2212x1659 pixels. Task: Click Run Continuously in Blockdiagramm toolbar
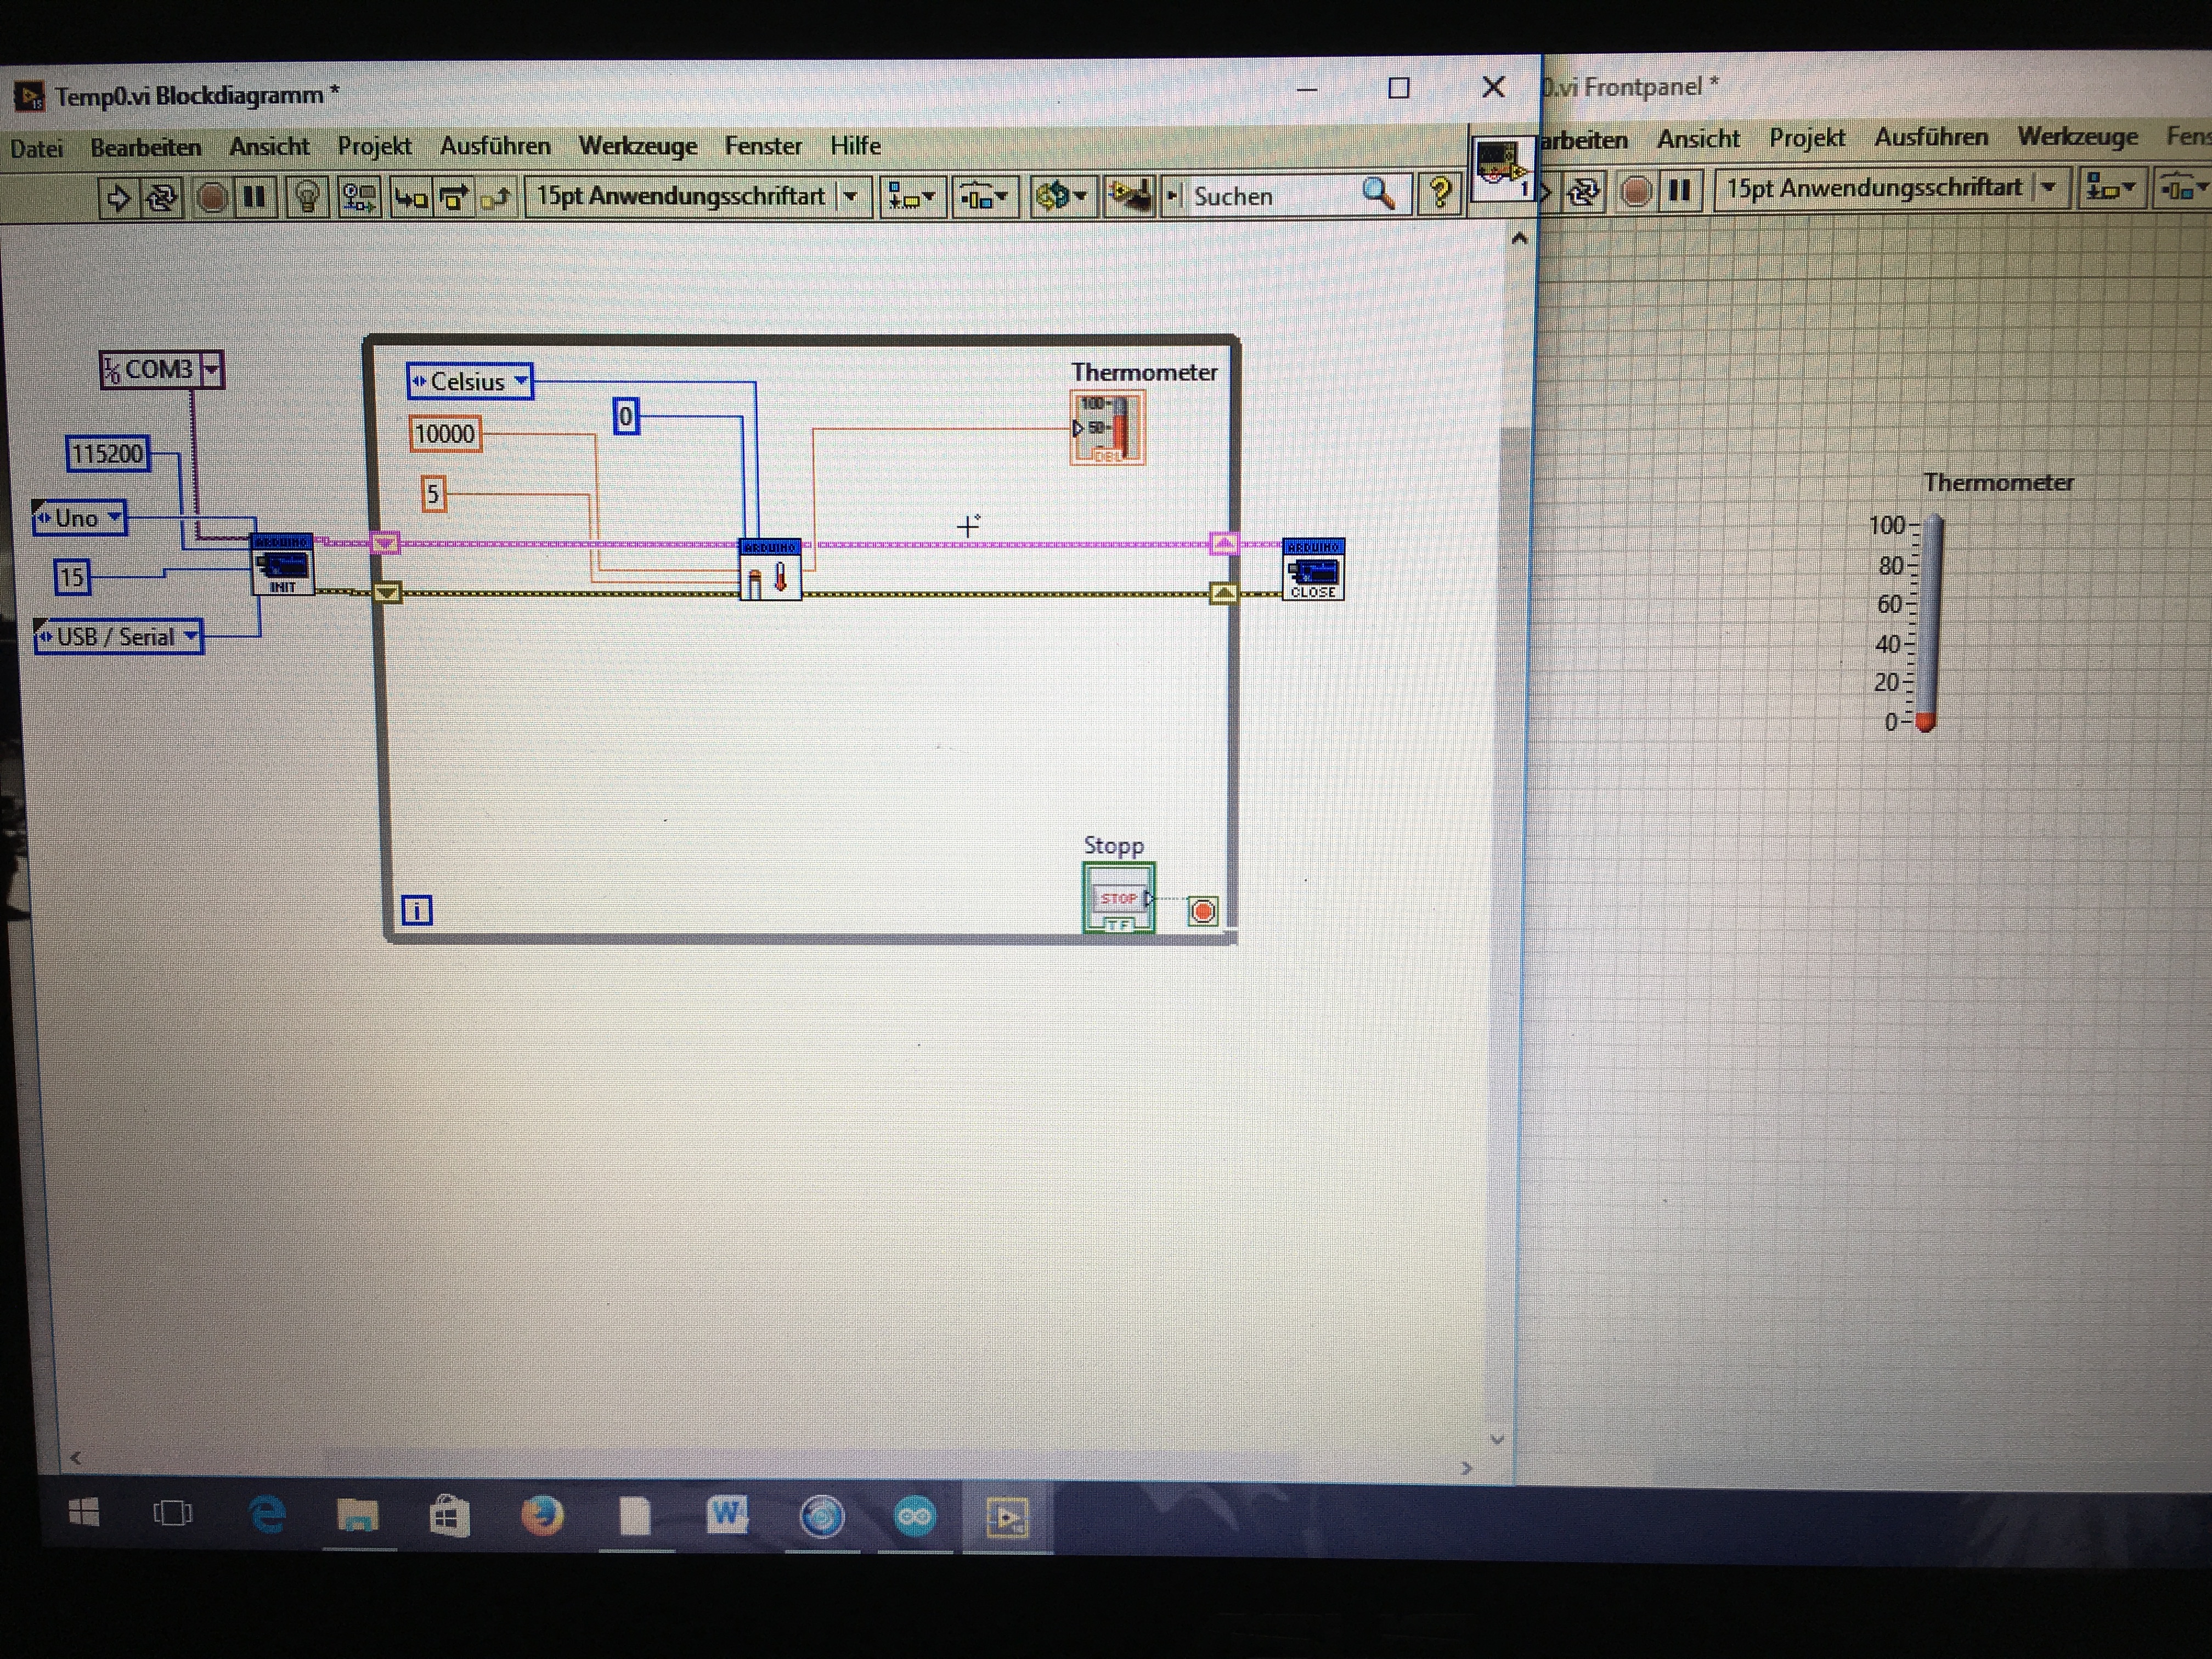pos(161,197)
